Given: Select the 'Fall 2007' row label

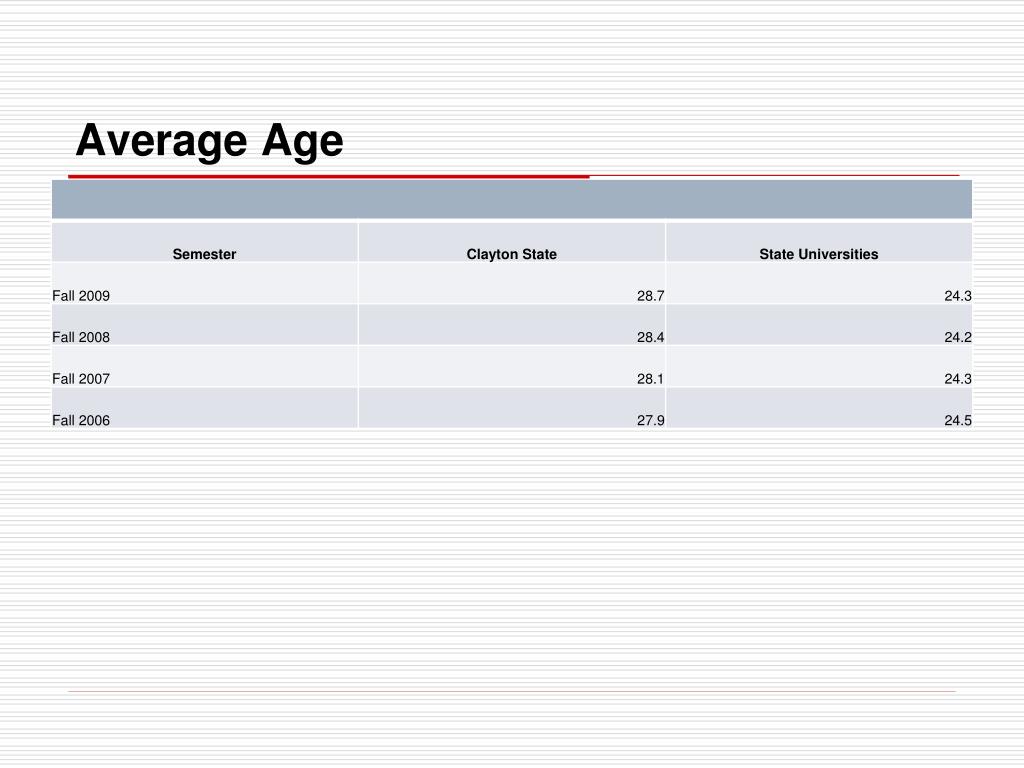Looking at the screenshot, I should pos(81,379).
